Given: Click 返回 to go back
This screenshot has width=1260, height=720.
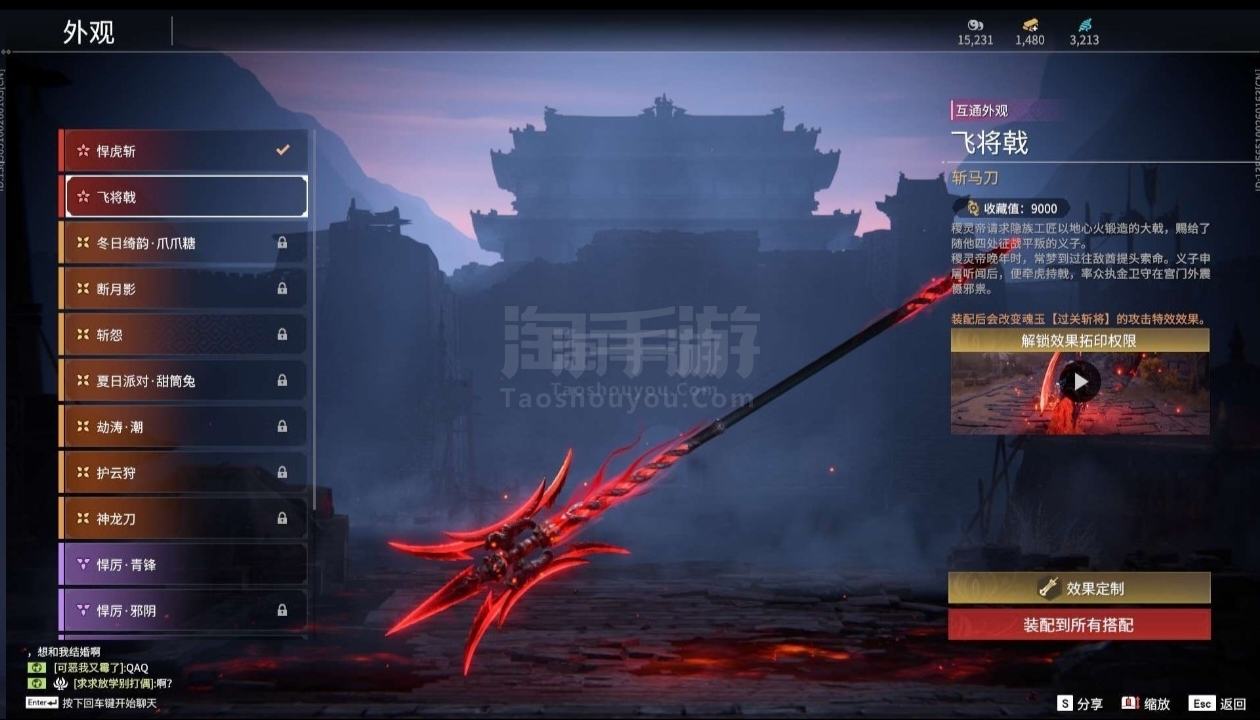Looking at the screenshot, I should click(1218, 704).
